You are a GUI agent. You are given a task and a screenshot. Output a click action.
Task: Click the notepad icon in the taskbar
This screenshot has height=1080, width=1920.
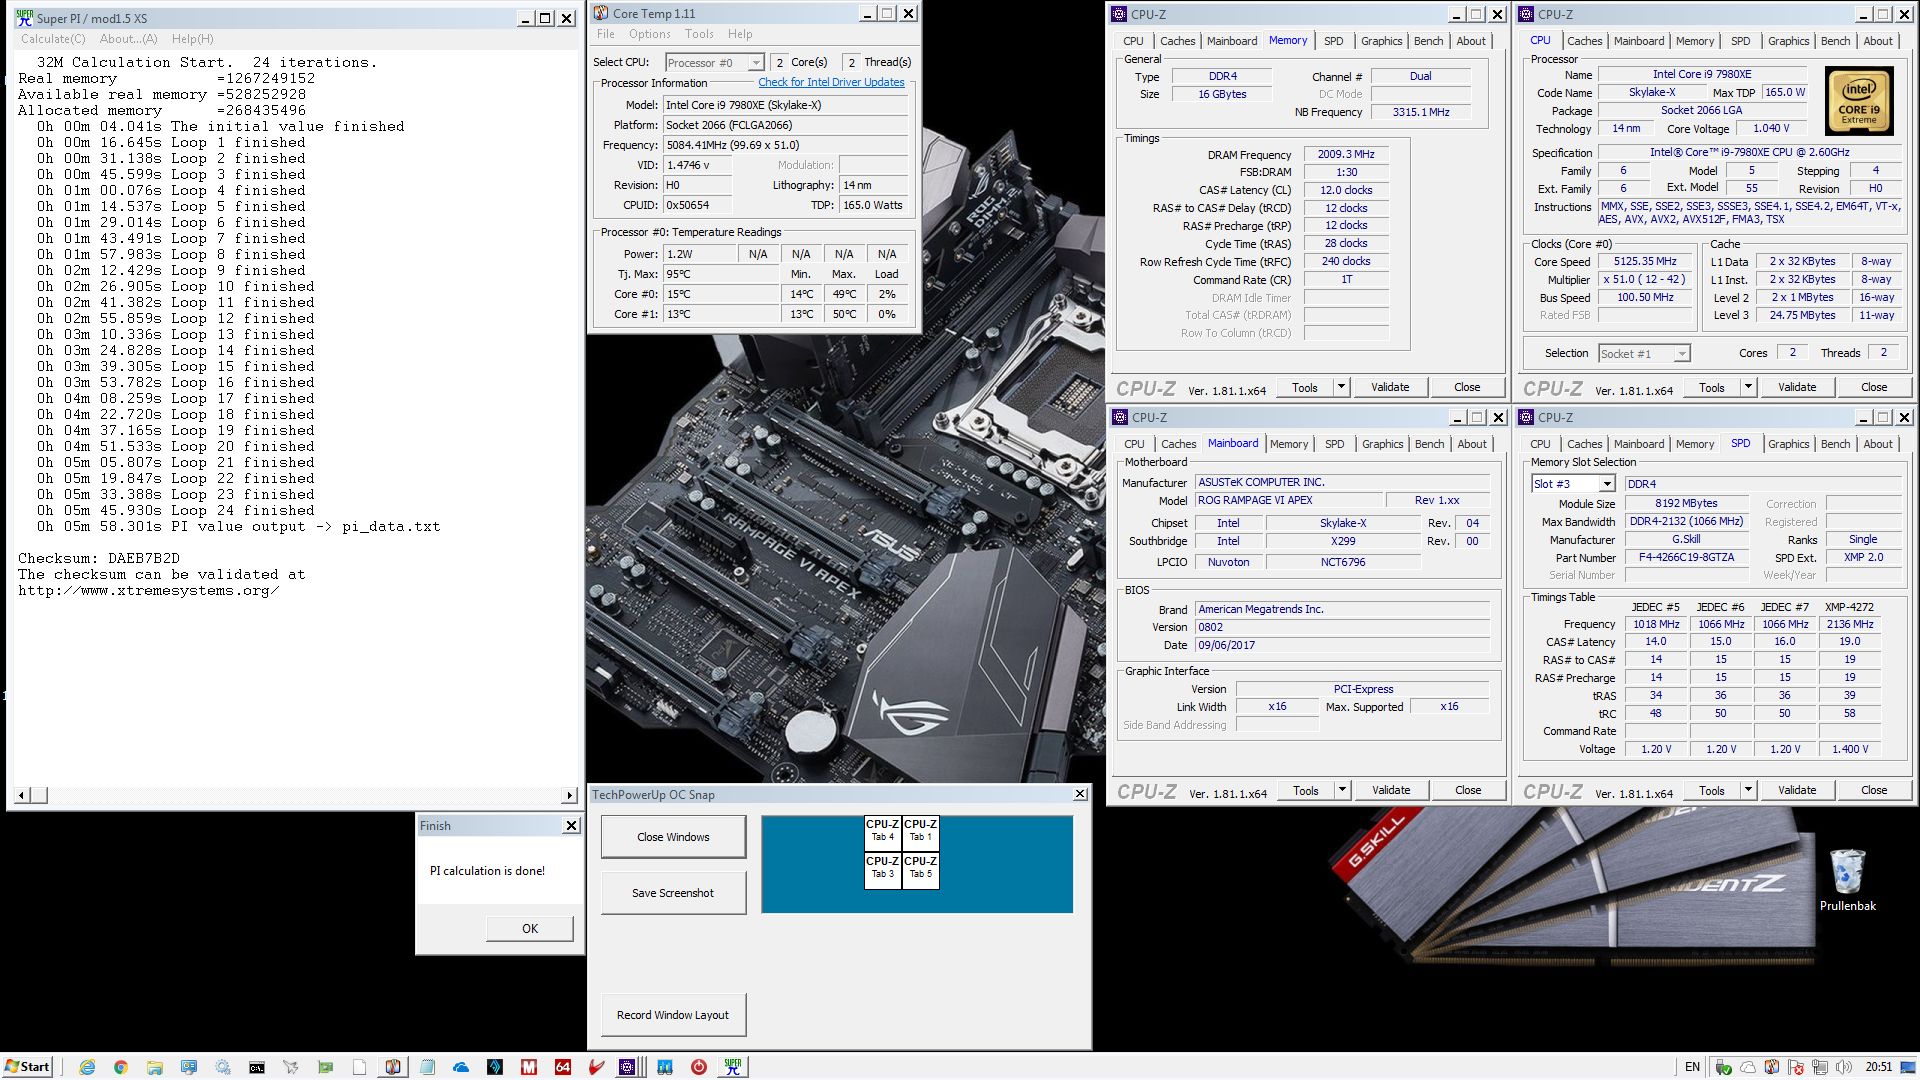[427, 1067]
